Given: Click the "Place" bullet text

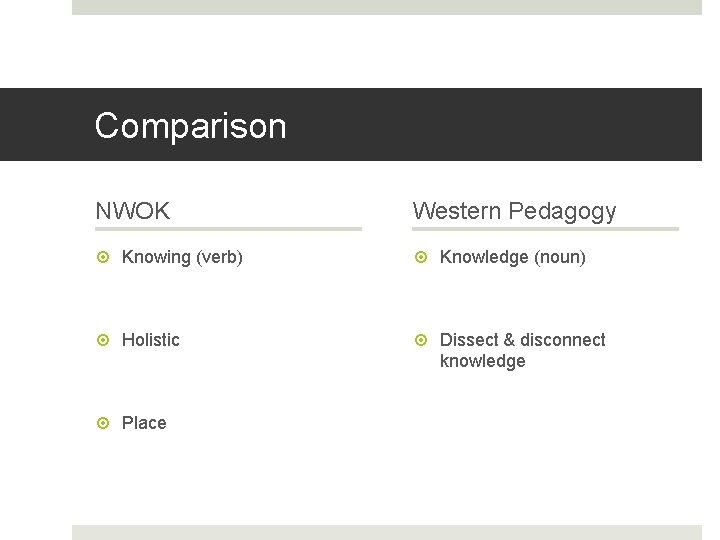Looking at the screenshot, I should coord(144,423).
